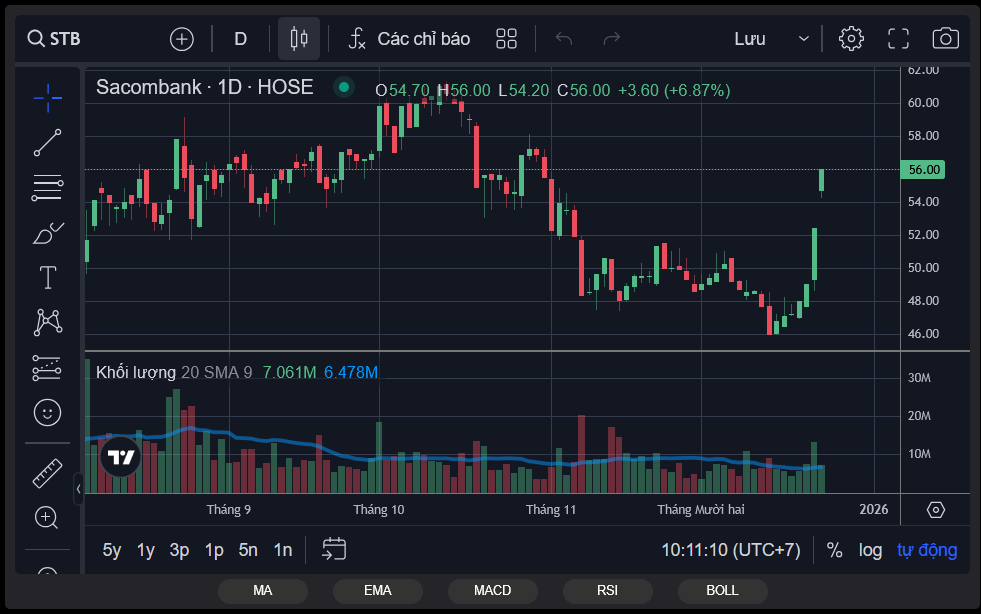Open the candlestick chart type selector
Viewport: 981px width, 614px height.
click(x=298, y=39)
